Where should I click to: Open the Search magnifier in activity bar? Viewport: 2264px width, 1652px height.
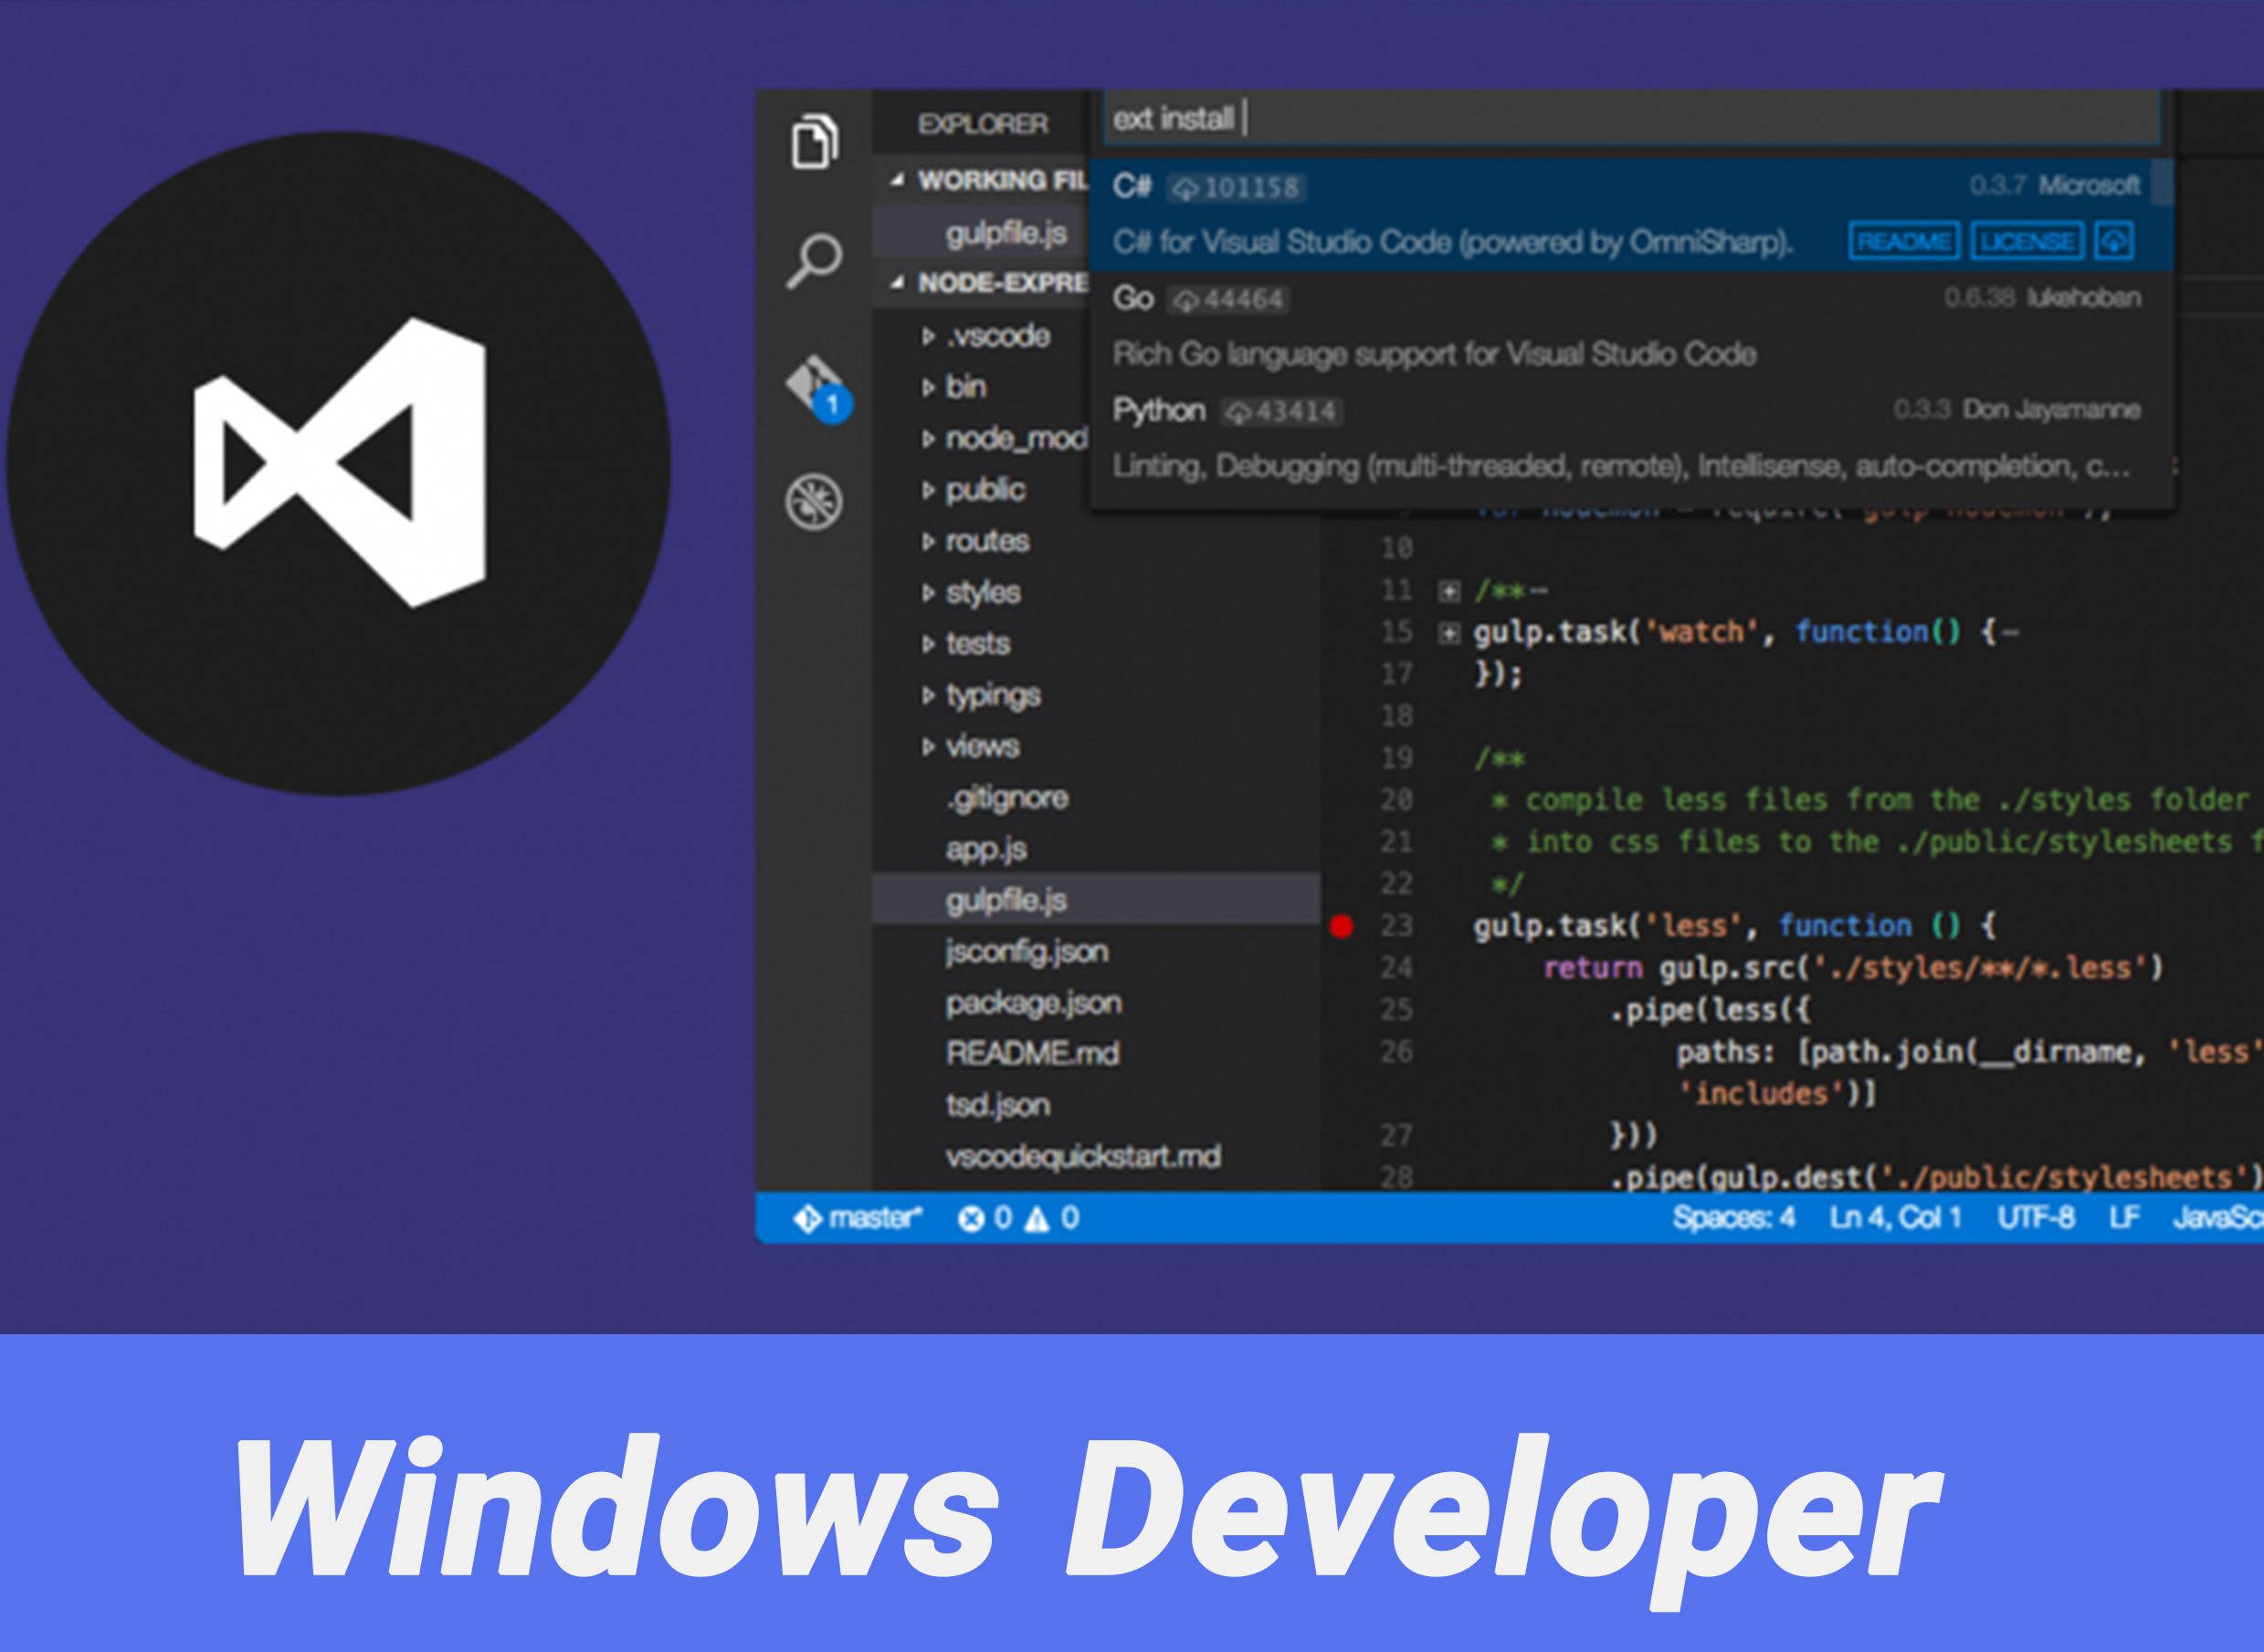tap(814, 261)
